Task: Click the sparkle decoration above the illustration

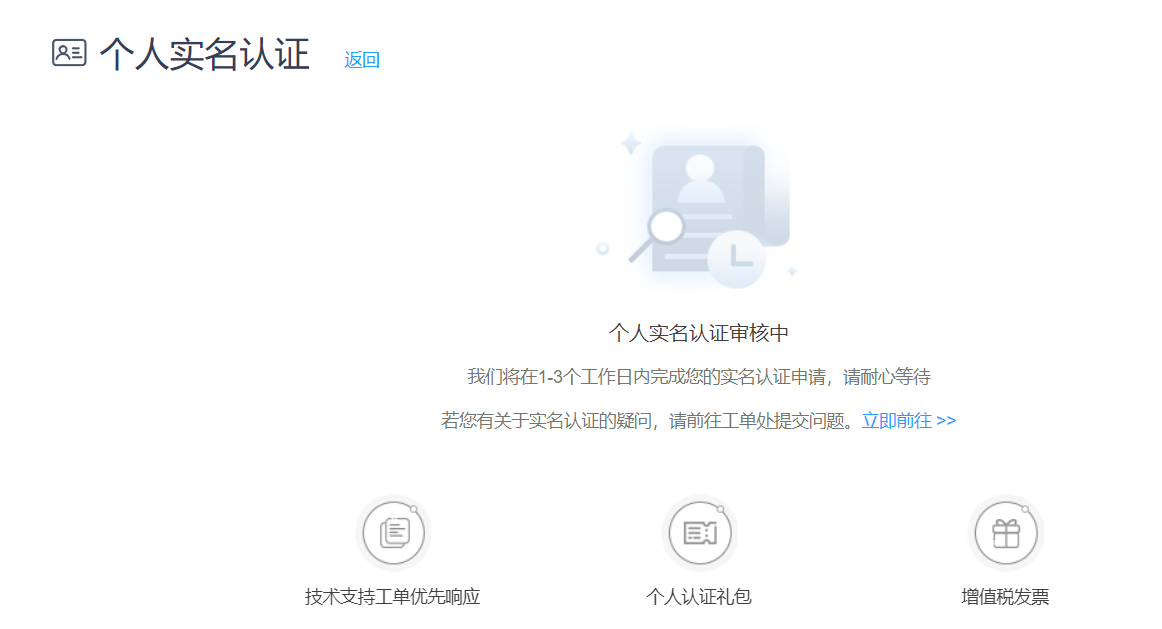Action: (x=631, y=142)
